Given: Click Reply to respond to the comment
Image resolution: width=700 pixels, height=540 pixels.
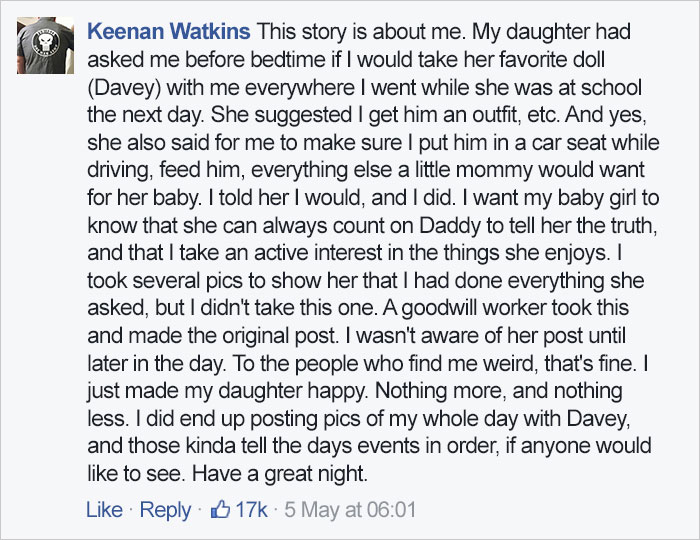Looking at the screenshot, I should click(165, 511).
